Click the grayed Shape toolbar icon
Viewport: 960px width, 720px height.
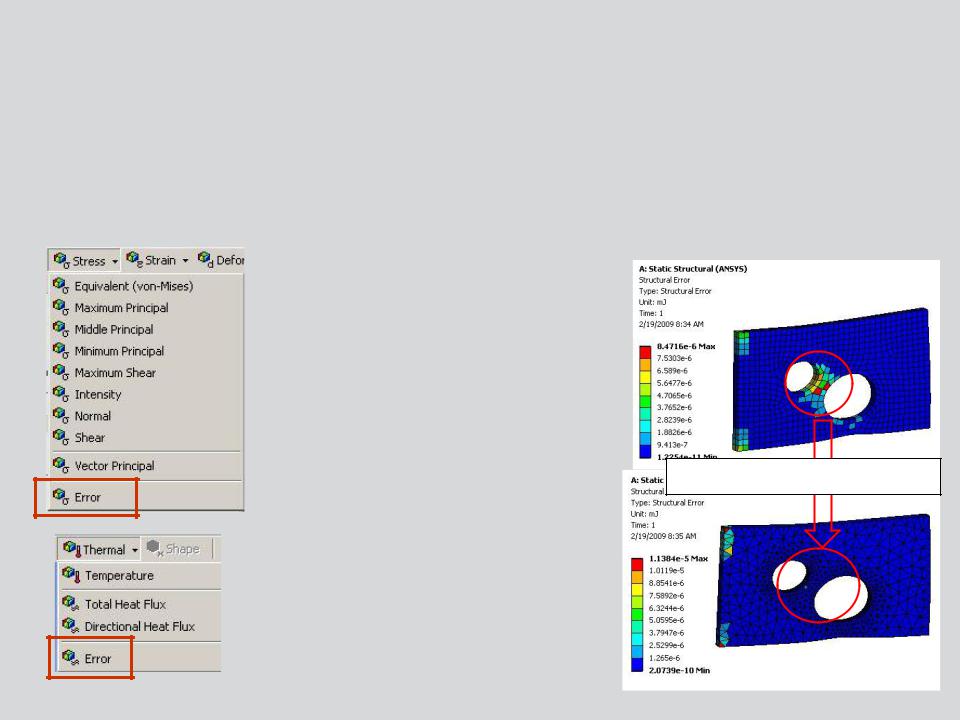point(154,548)
